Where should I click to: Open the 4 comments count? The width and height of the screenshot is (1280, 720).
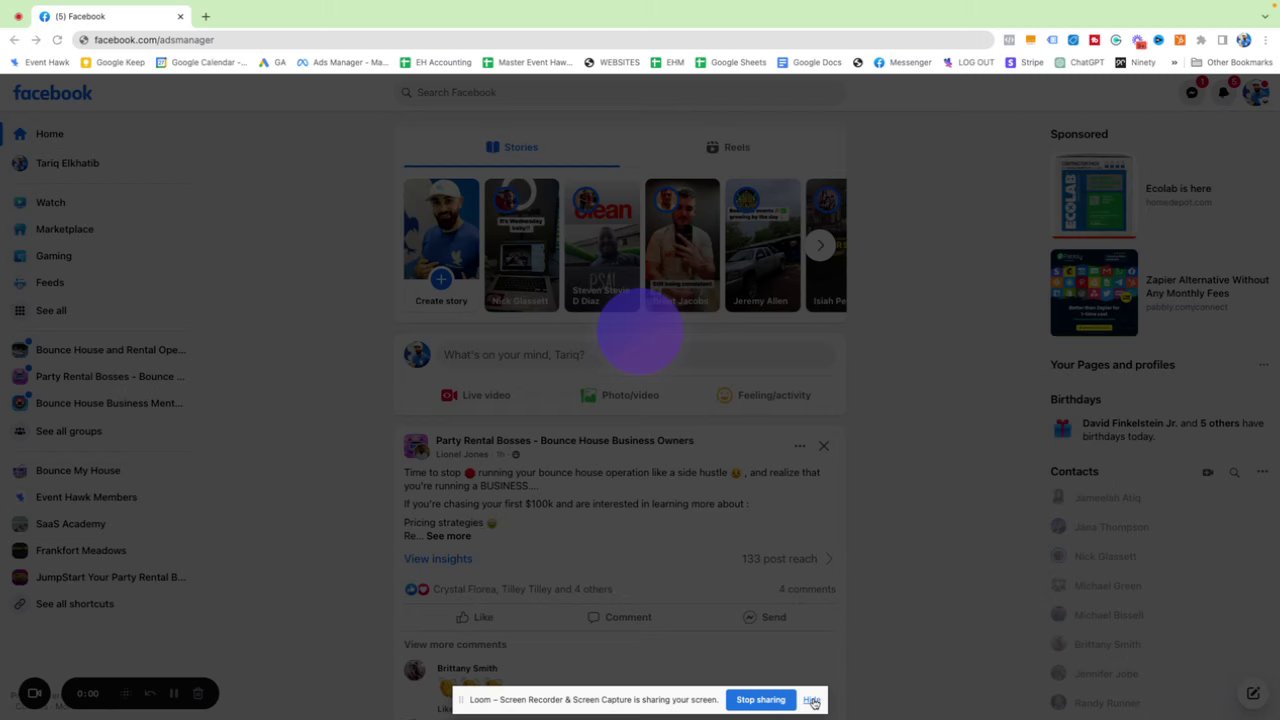tap(807, 589)
